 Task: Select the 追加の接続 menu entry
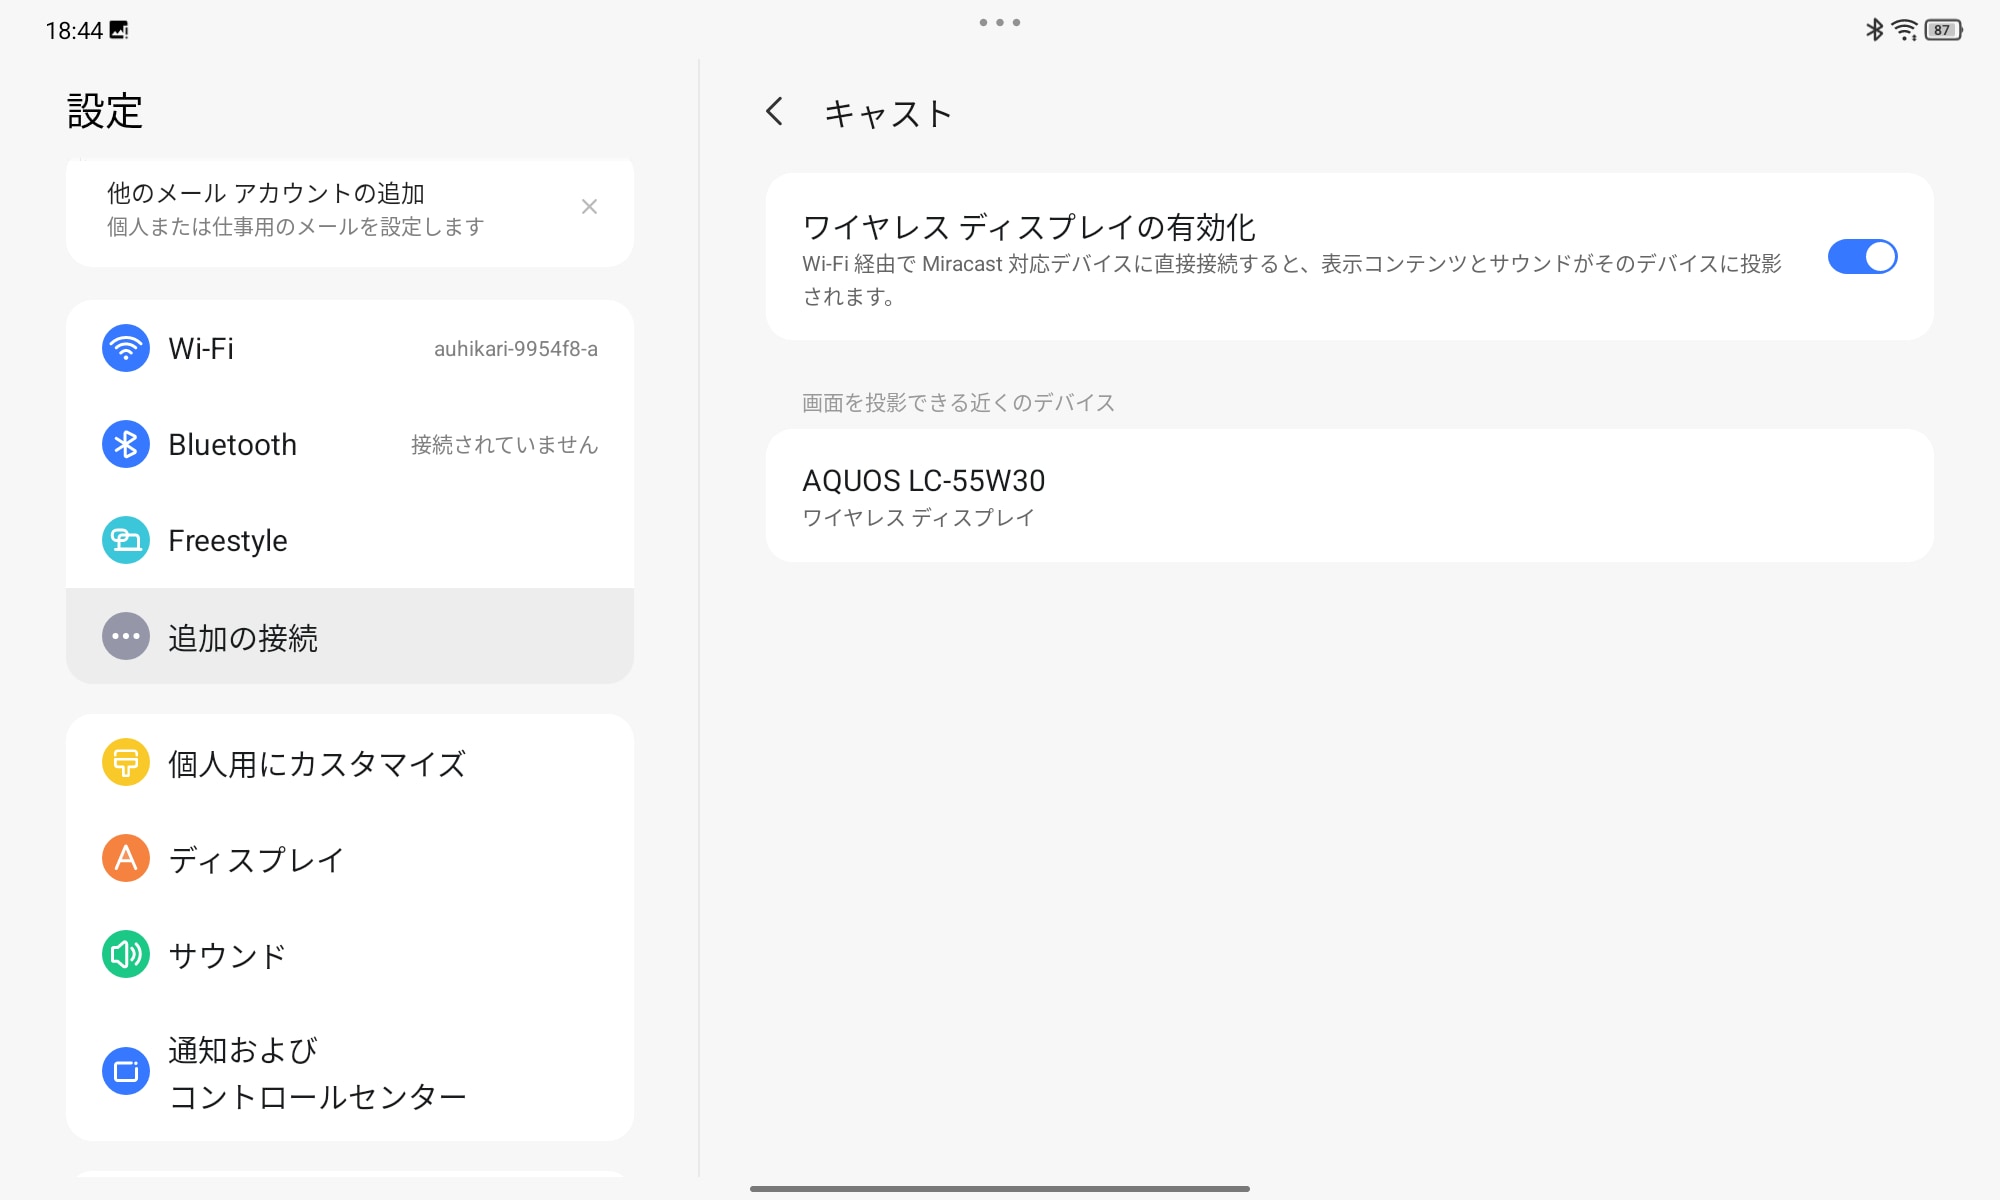[x=349, y=636]
